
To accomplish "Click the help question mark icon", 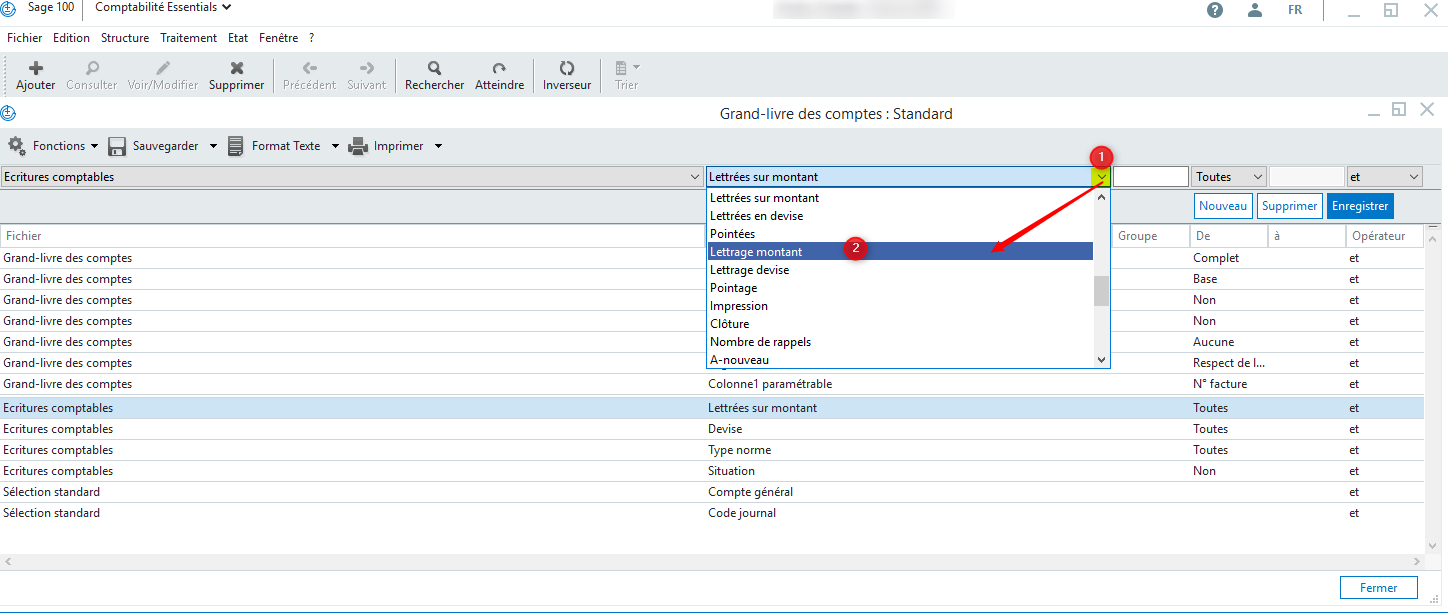I will 1215,10.
